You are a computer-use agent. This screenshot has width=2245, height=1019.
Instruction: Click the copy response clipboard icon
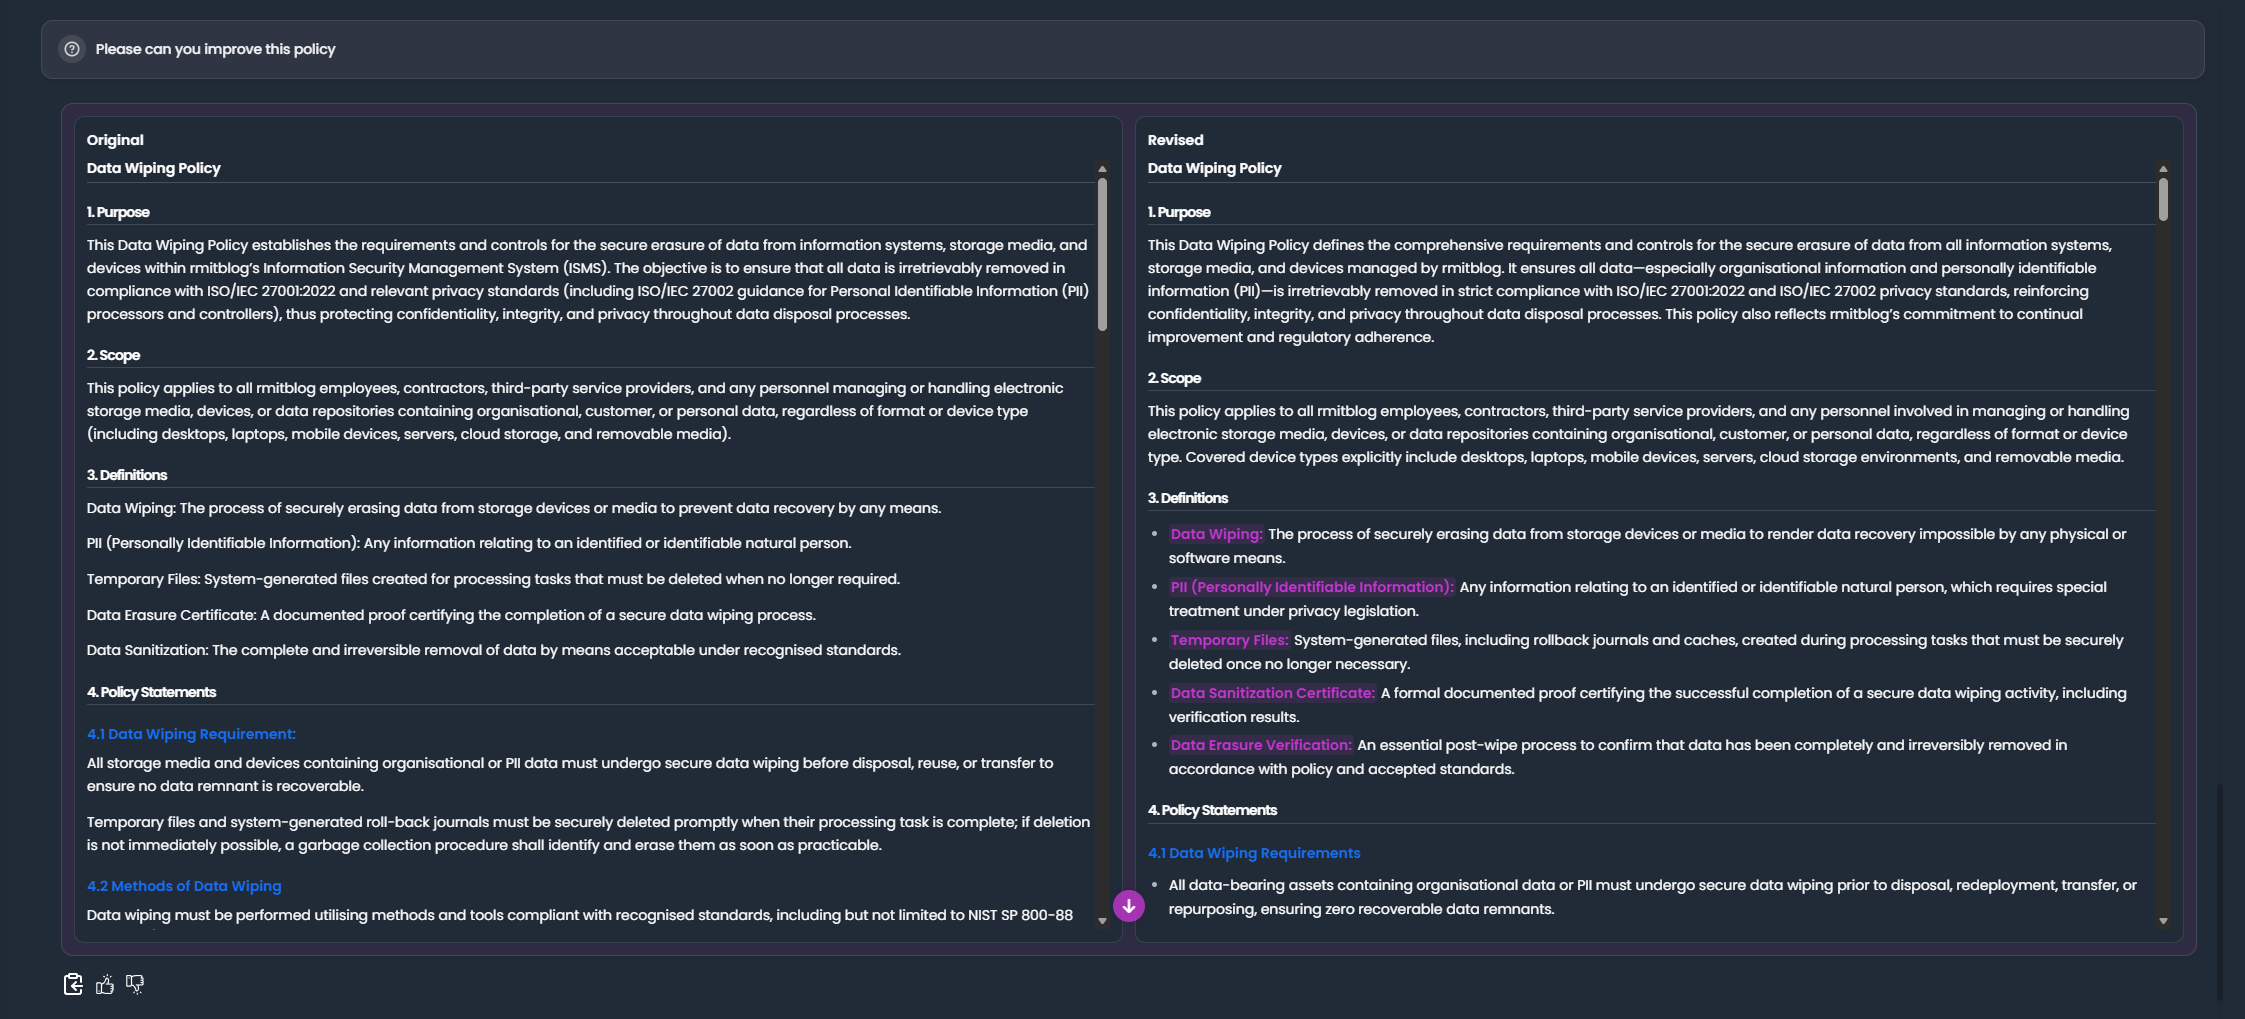click(x=73, y=984)
